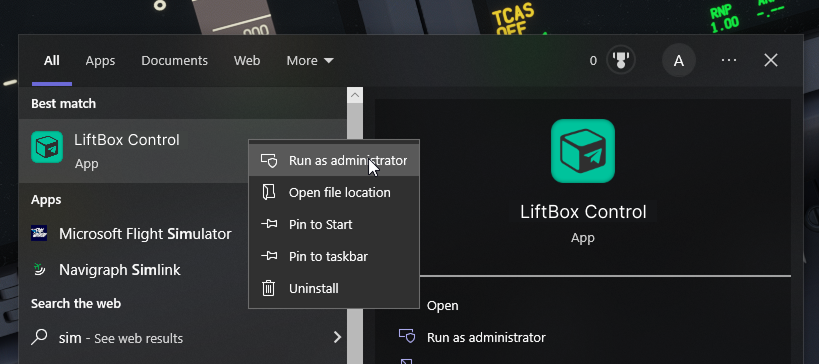Open the Microsoft Flight Simulator app result

click(131, 233)
